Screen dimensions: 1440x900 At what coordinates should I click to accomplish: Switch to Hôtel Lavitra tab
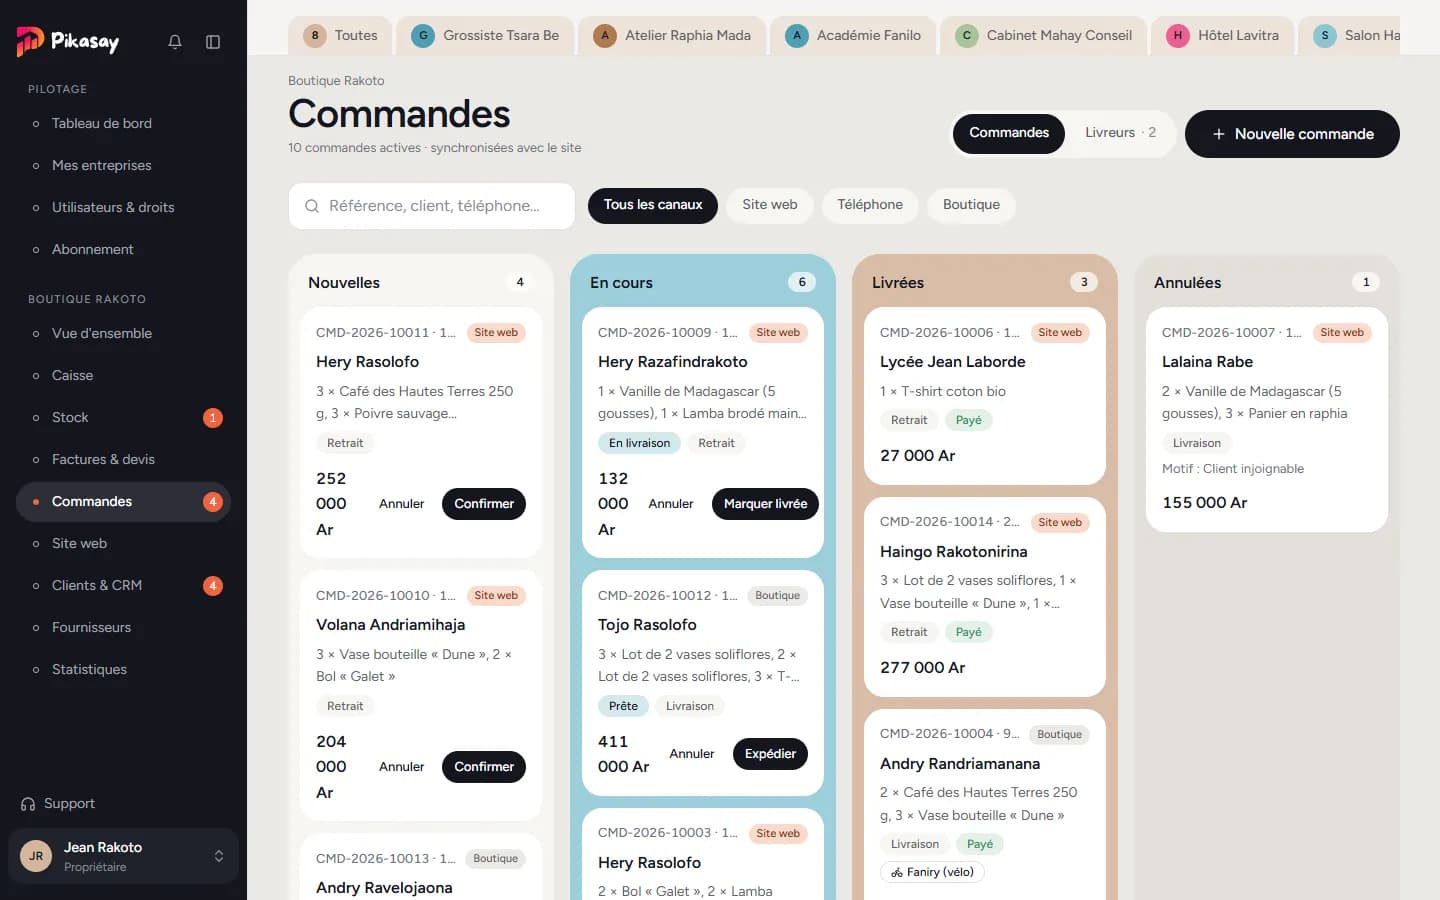coord(1223,35)
